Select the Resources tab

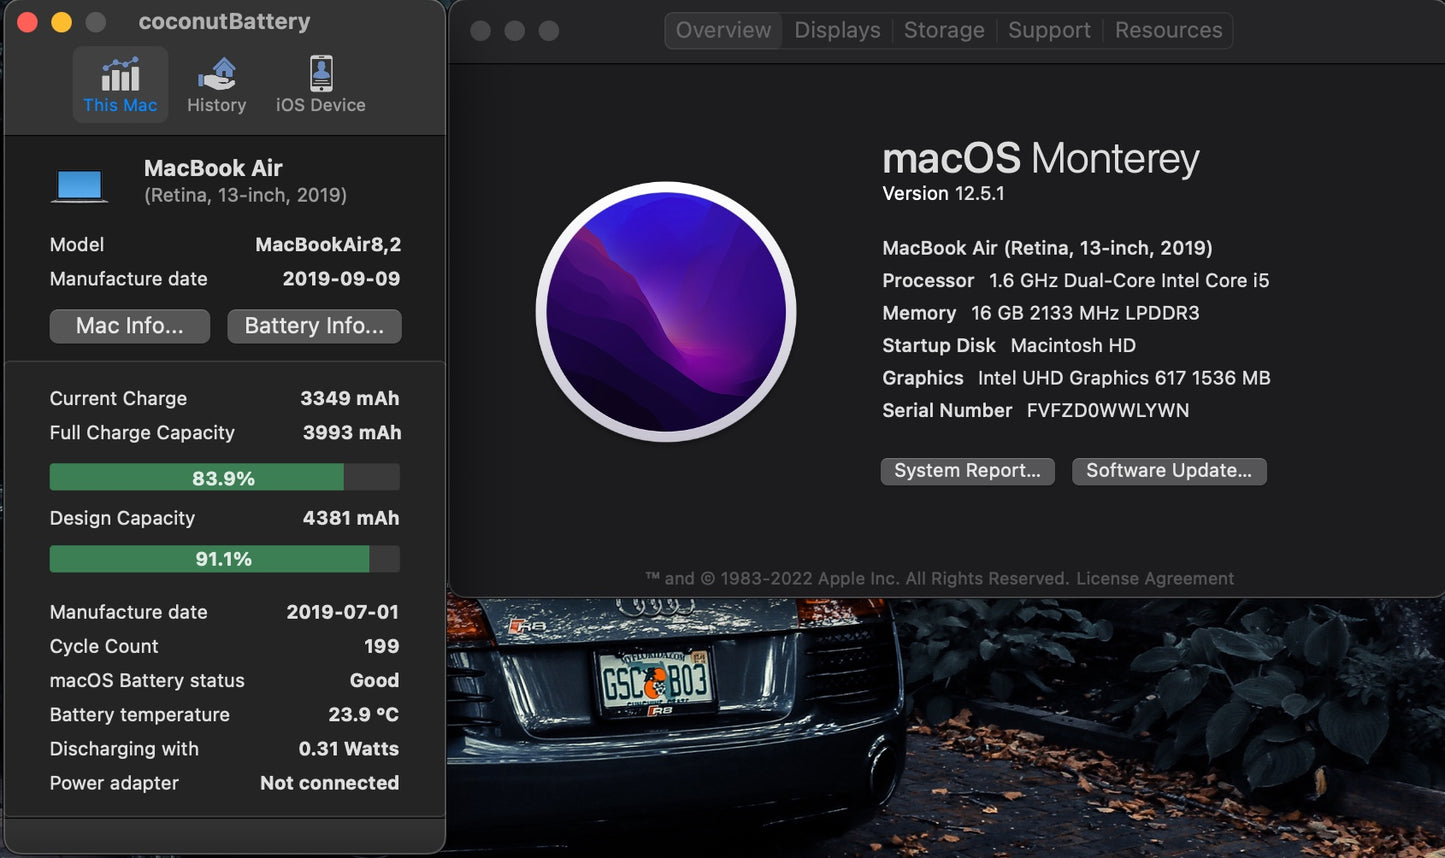[x=1167, y=30]
